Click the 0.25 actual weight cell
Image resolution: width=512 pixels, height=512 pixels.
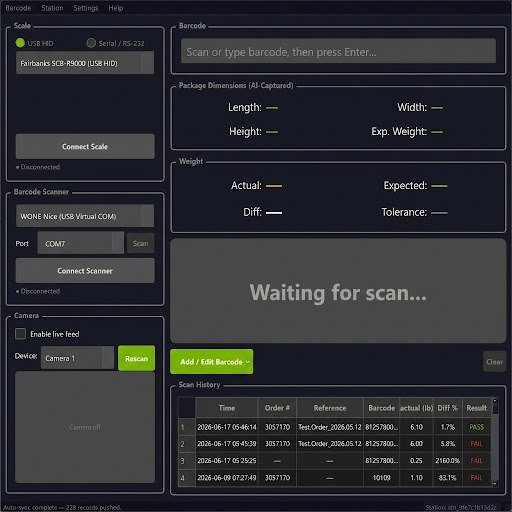point(416,461)
